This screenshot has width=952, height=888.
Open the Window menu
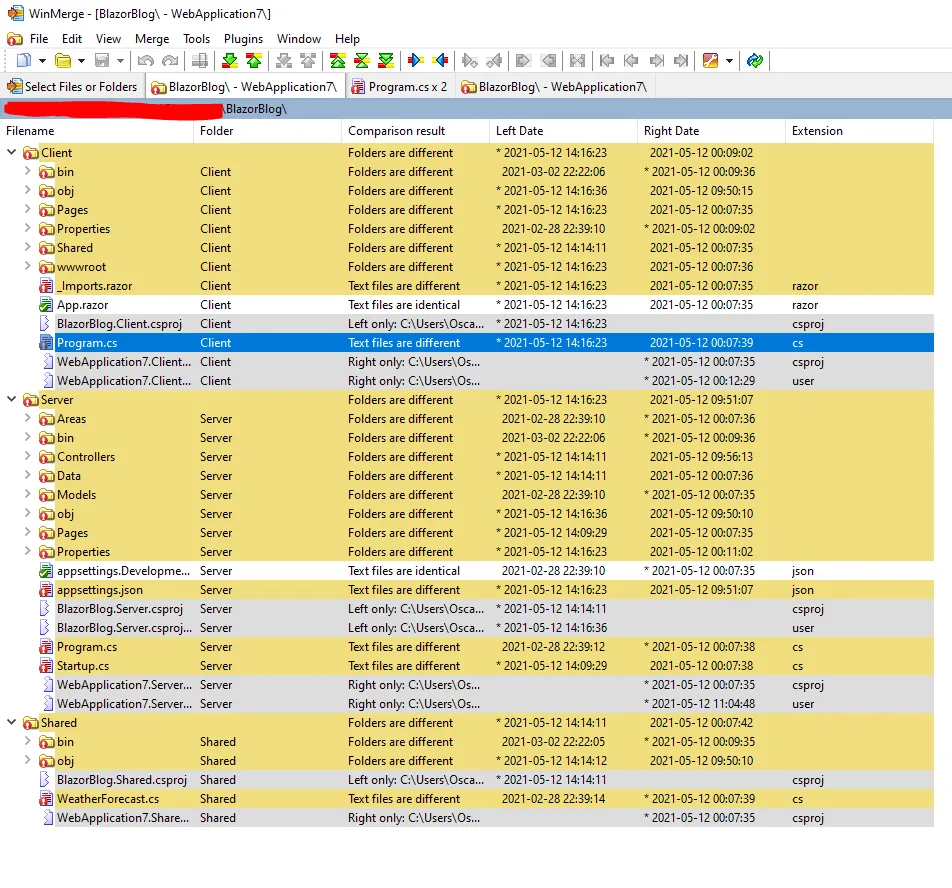click(299, 39)
